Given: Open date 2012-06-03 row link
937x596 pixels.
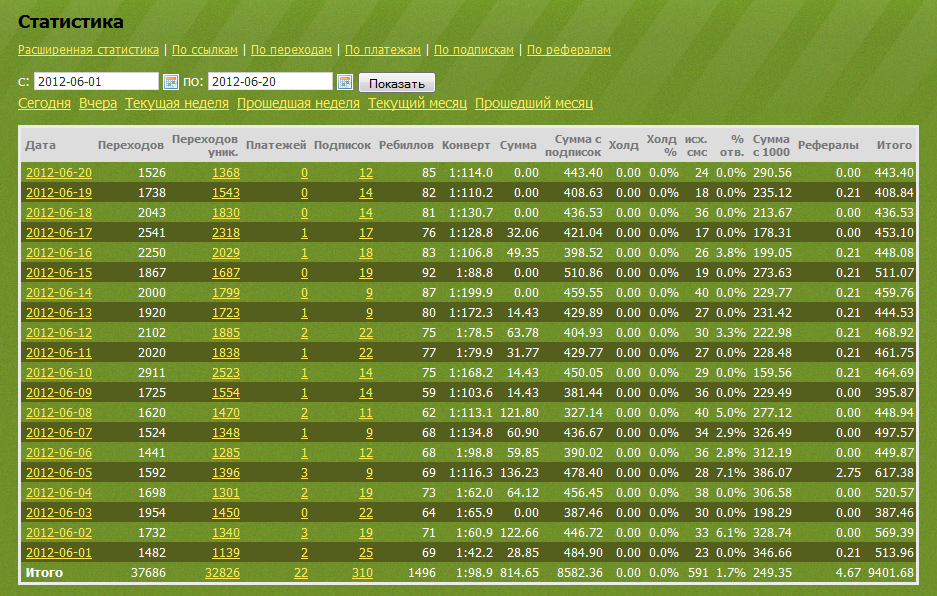Looking at the screenshot, I should coord(59,513).
